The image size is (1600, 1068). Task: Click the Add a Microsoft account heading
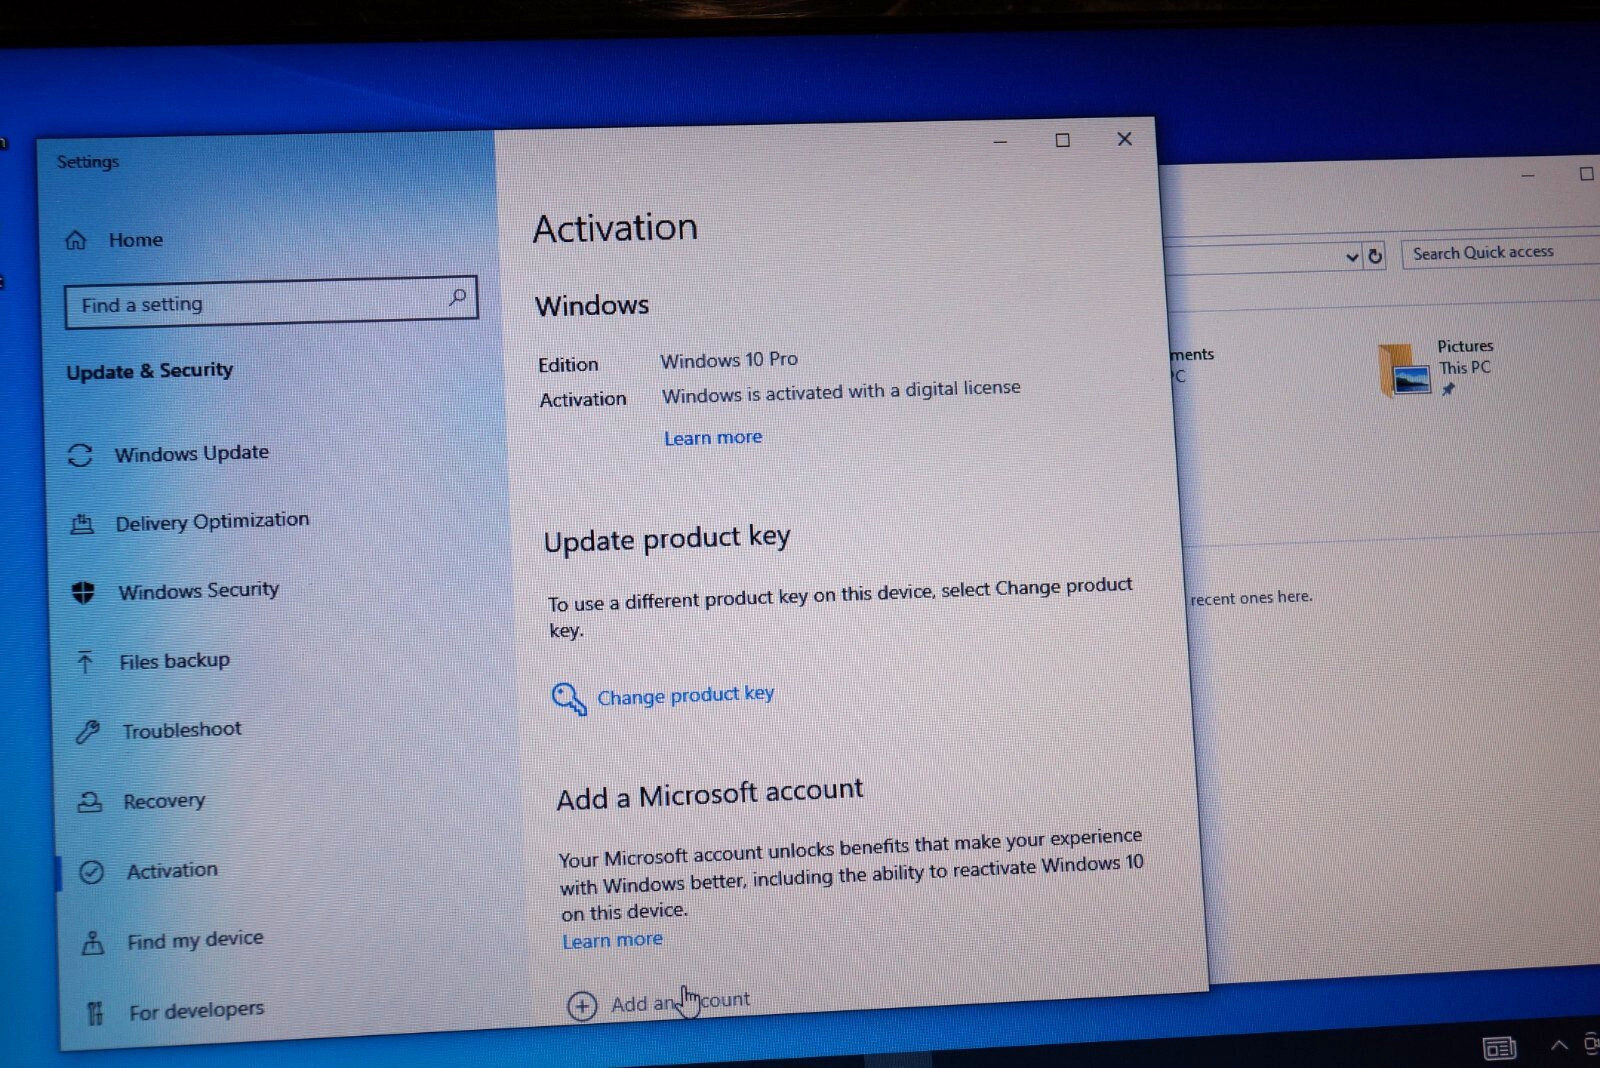710,794
